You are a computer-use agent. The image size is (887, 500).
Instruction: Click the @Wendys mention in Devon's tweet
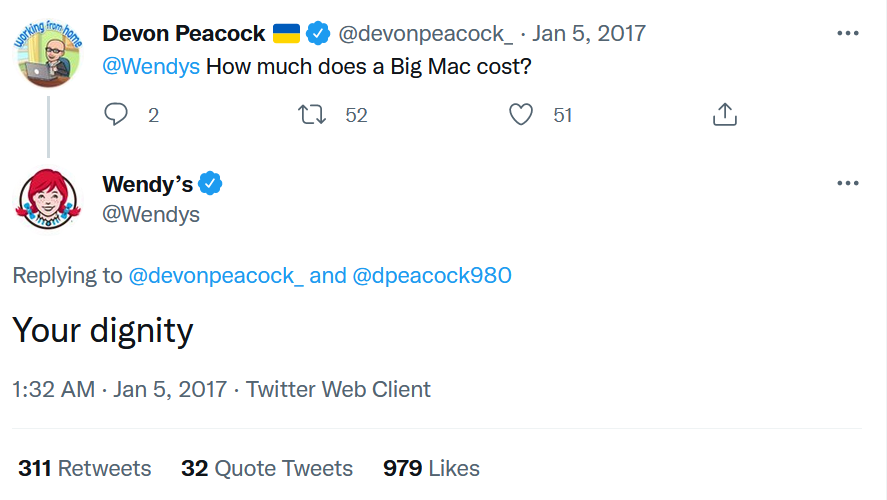click(x=151, y=68)
